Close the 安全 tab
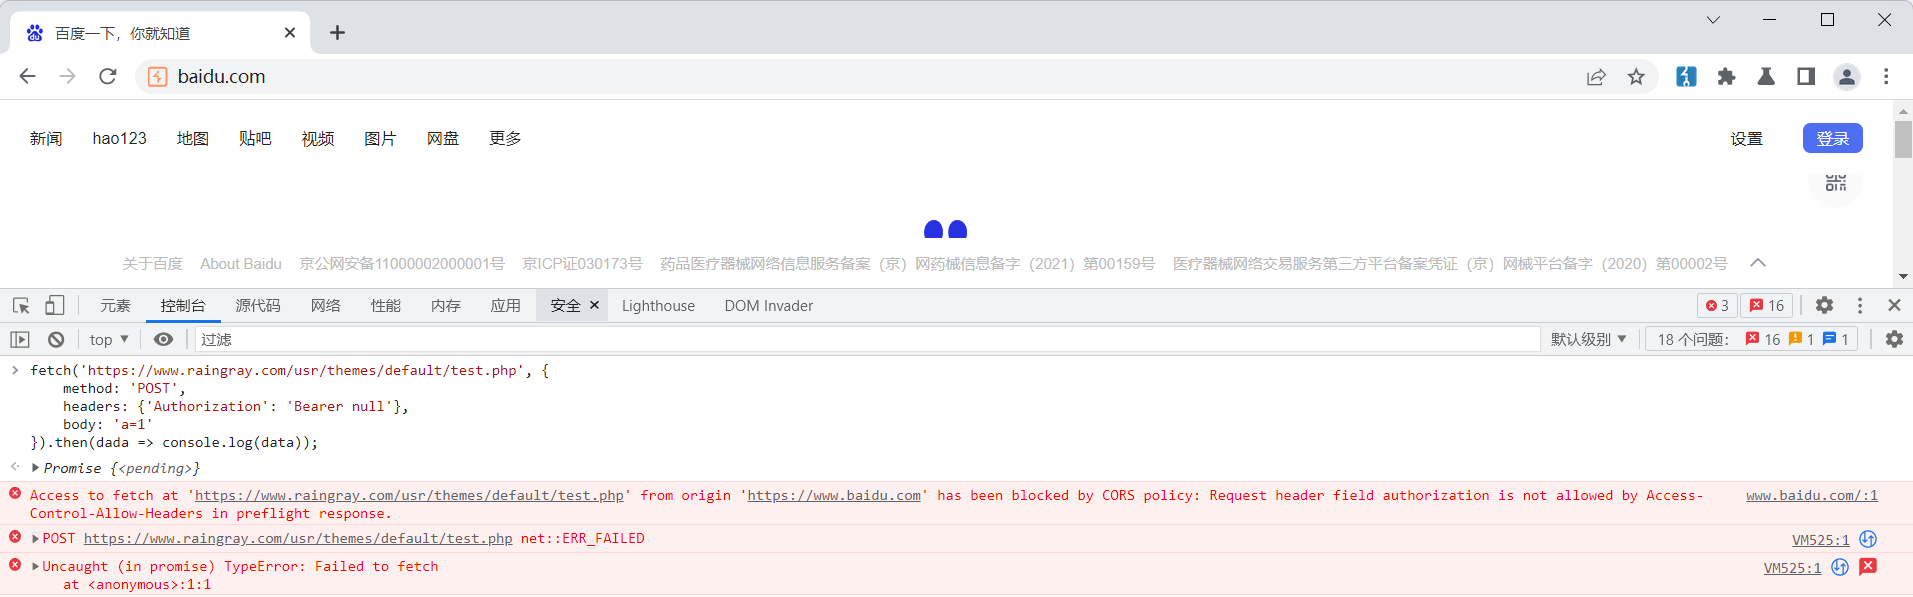Screen dimensions: 1913x597 pyautogui.click(x=595, y=306)
